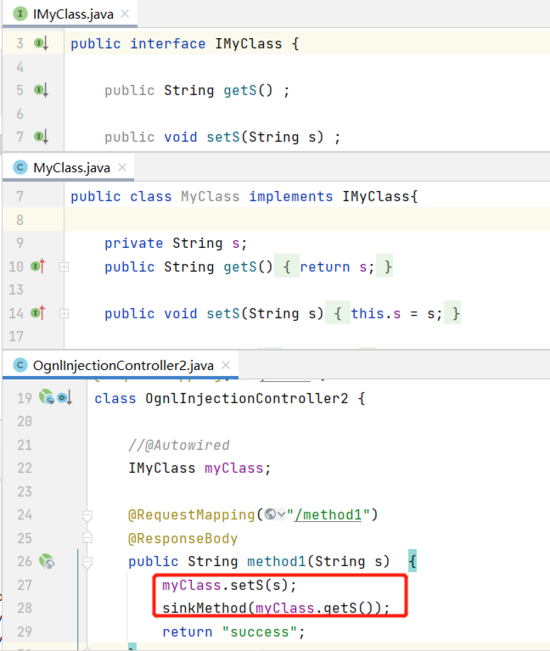This screenshot has height=651, width=550.
Task: Toggle the fold marker at @ResponseBody line 25
Action: [x=87, y=537]
